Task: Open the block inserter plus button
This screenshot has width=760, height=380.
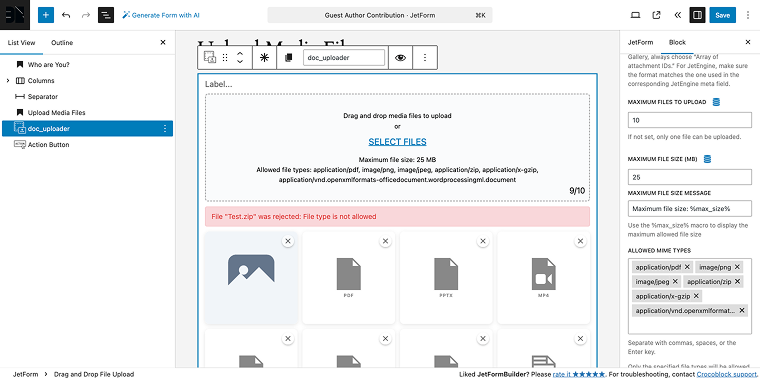Action: click(x=46, y=15)
